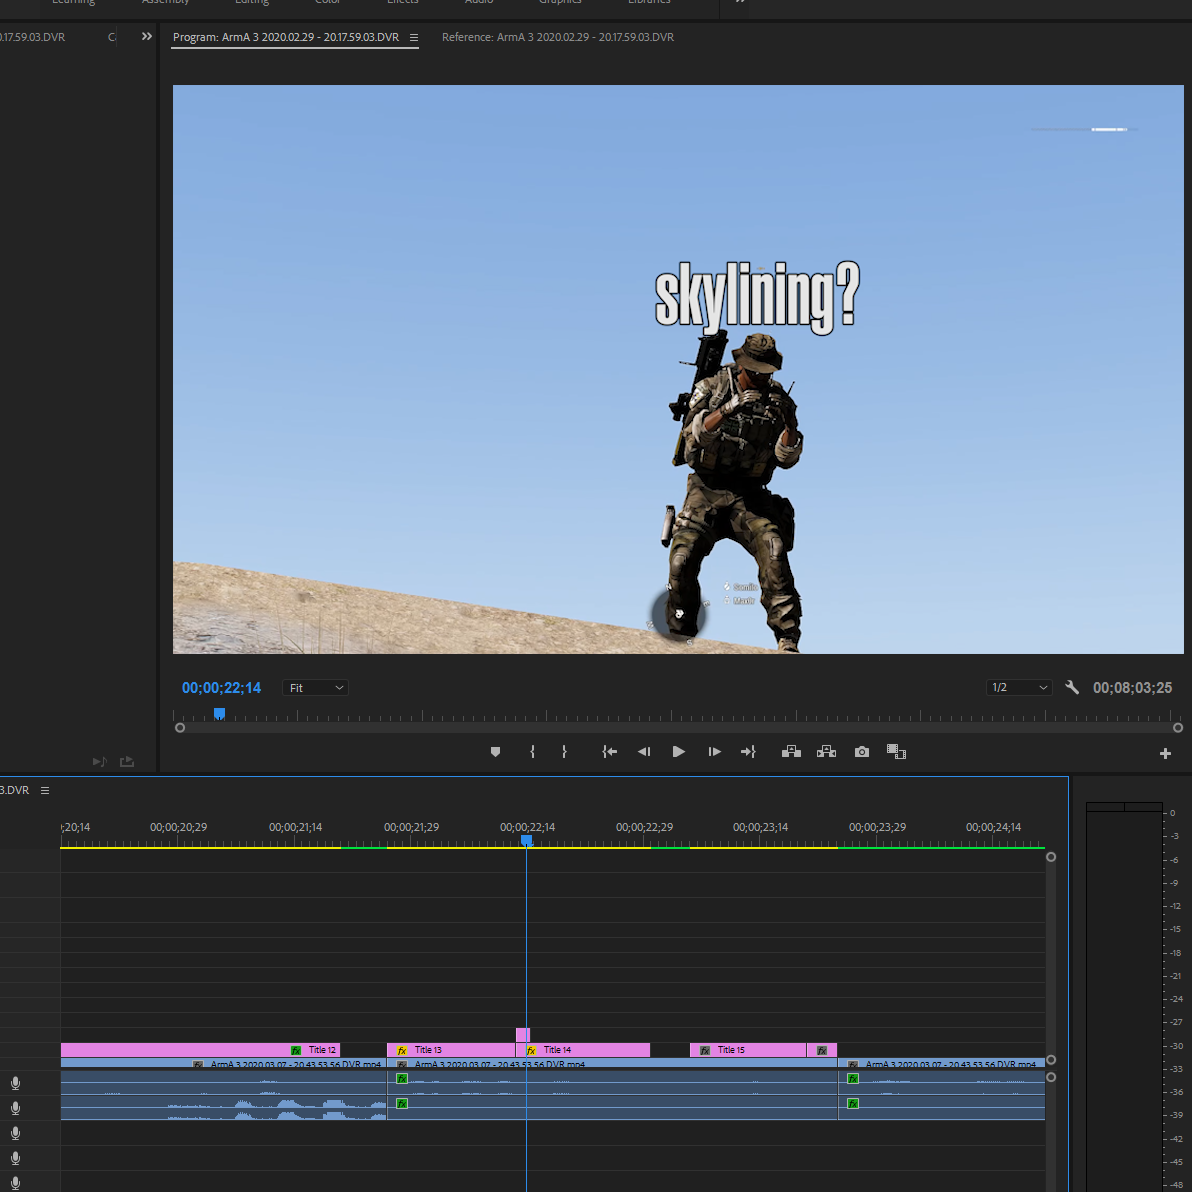Click the Lift button
1192x1192 pixels.
coord(791,752)
